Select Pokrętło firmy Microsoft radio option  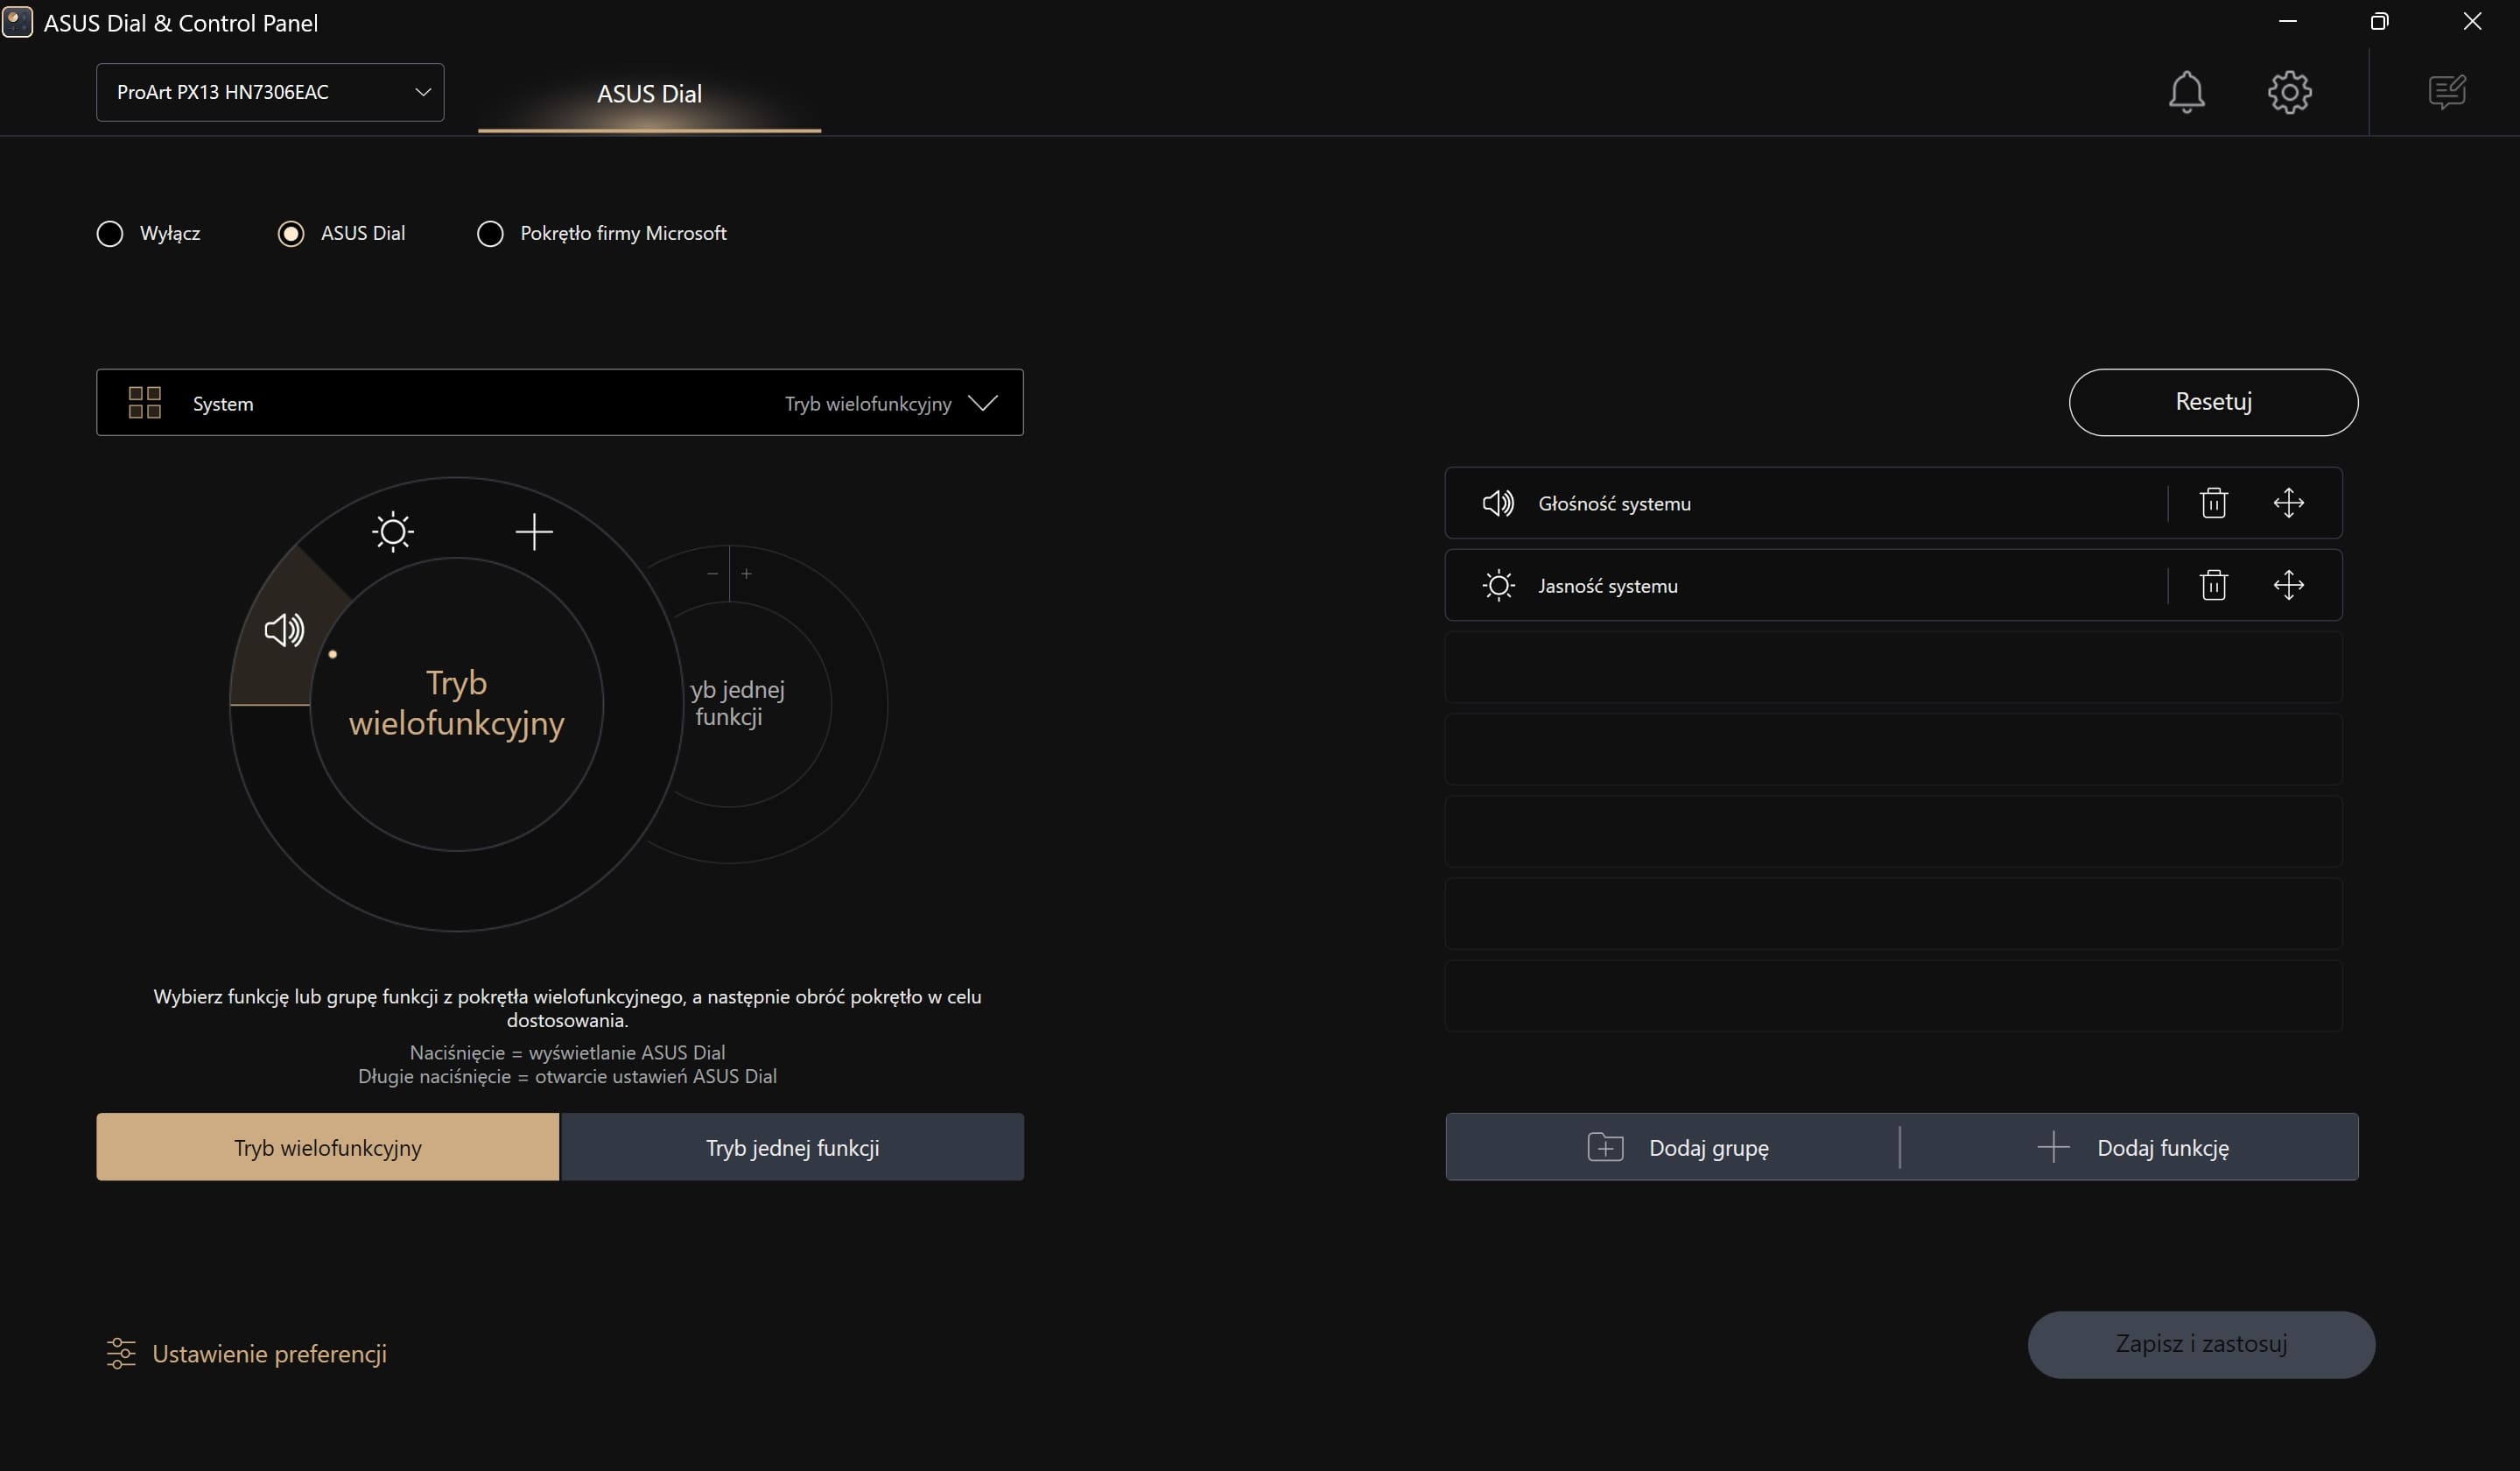tap(490, 234)
